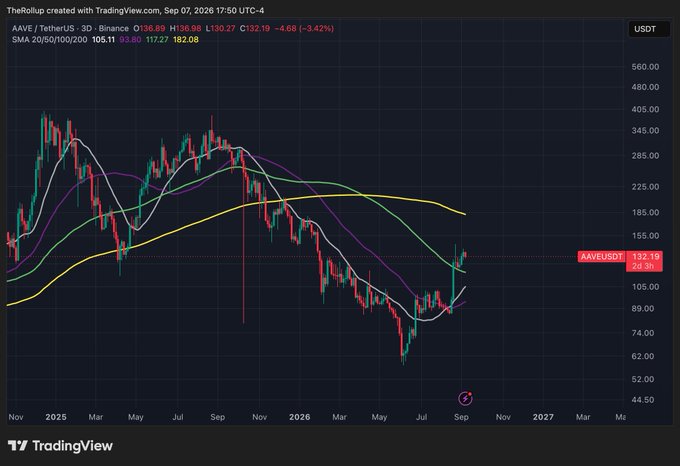
Task: Click the 185.00 price axis label
Action: pos(645,212)
